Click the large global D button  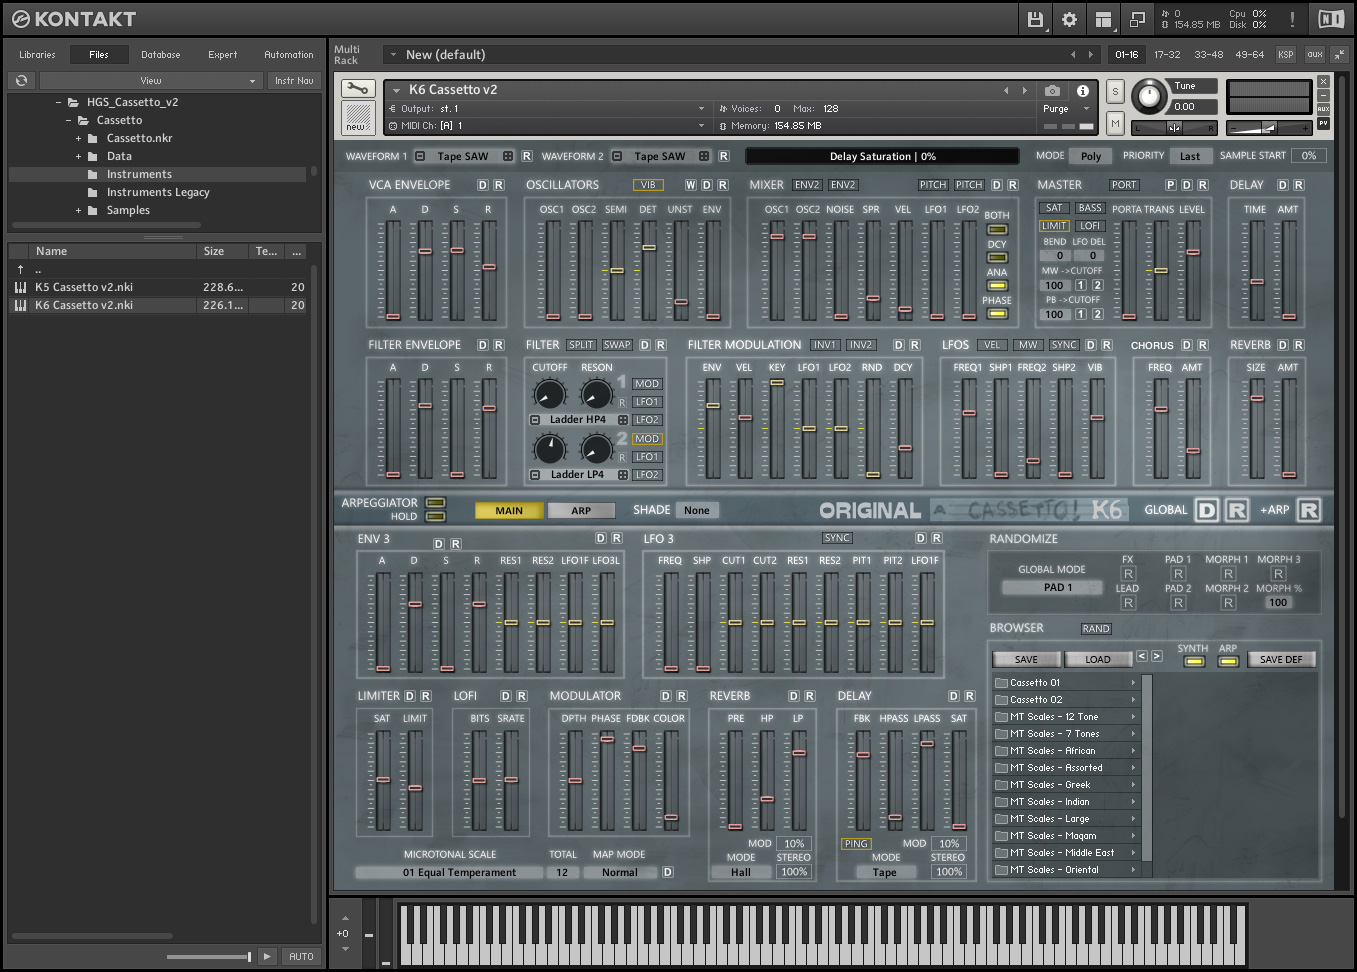pos(1207,510)
